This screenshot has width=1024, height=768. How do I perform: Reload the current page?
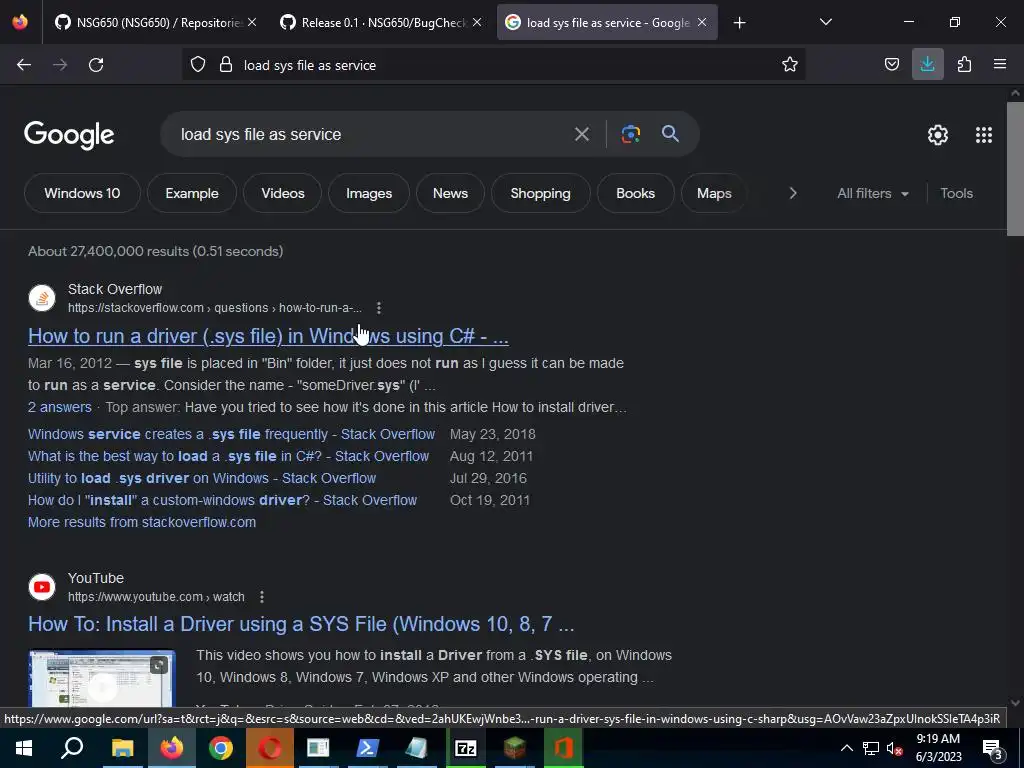(x=96, y=65)
